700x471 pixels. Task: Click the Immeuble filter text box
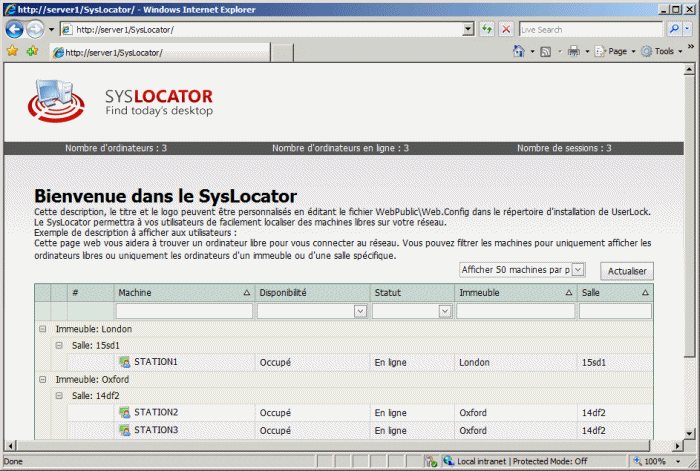click(x=516, y=311)
